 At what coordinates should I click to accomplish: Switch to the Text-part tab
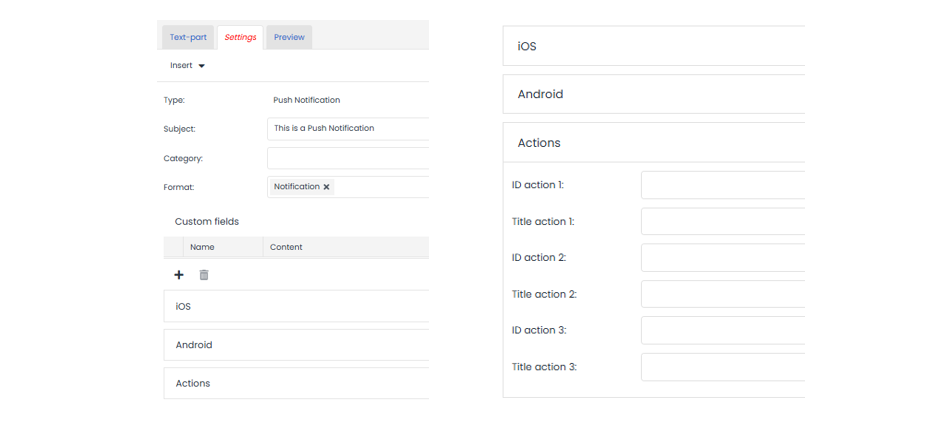pyautogui.click(x=188, y=38)
